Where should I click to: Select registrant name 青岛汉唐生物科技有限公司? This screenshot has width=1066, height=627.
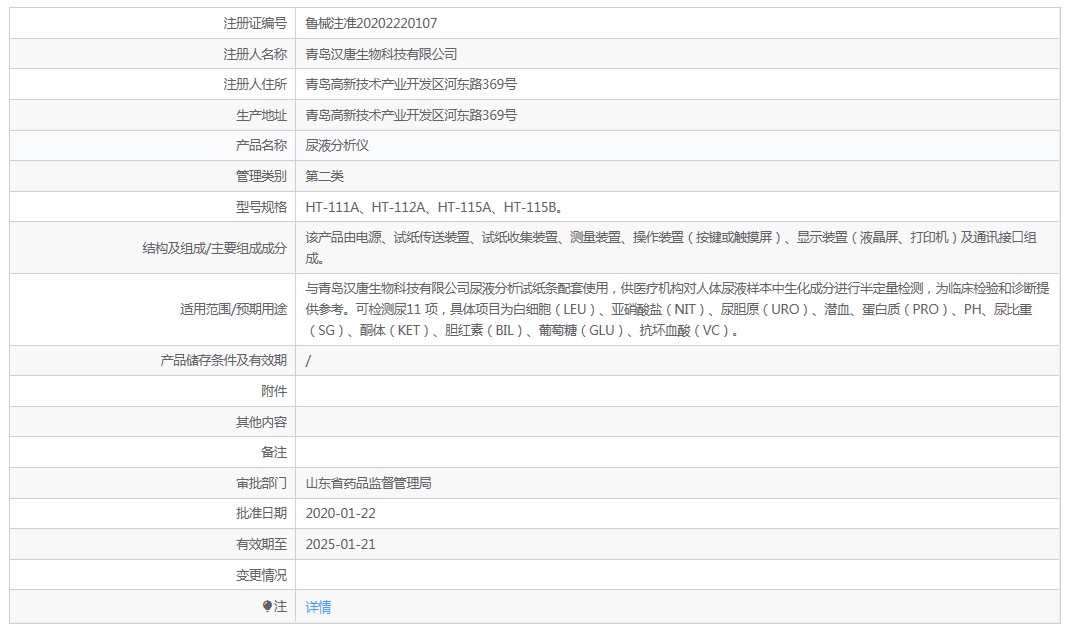(x=381, y=54)
